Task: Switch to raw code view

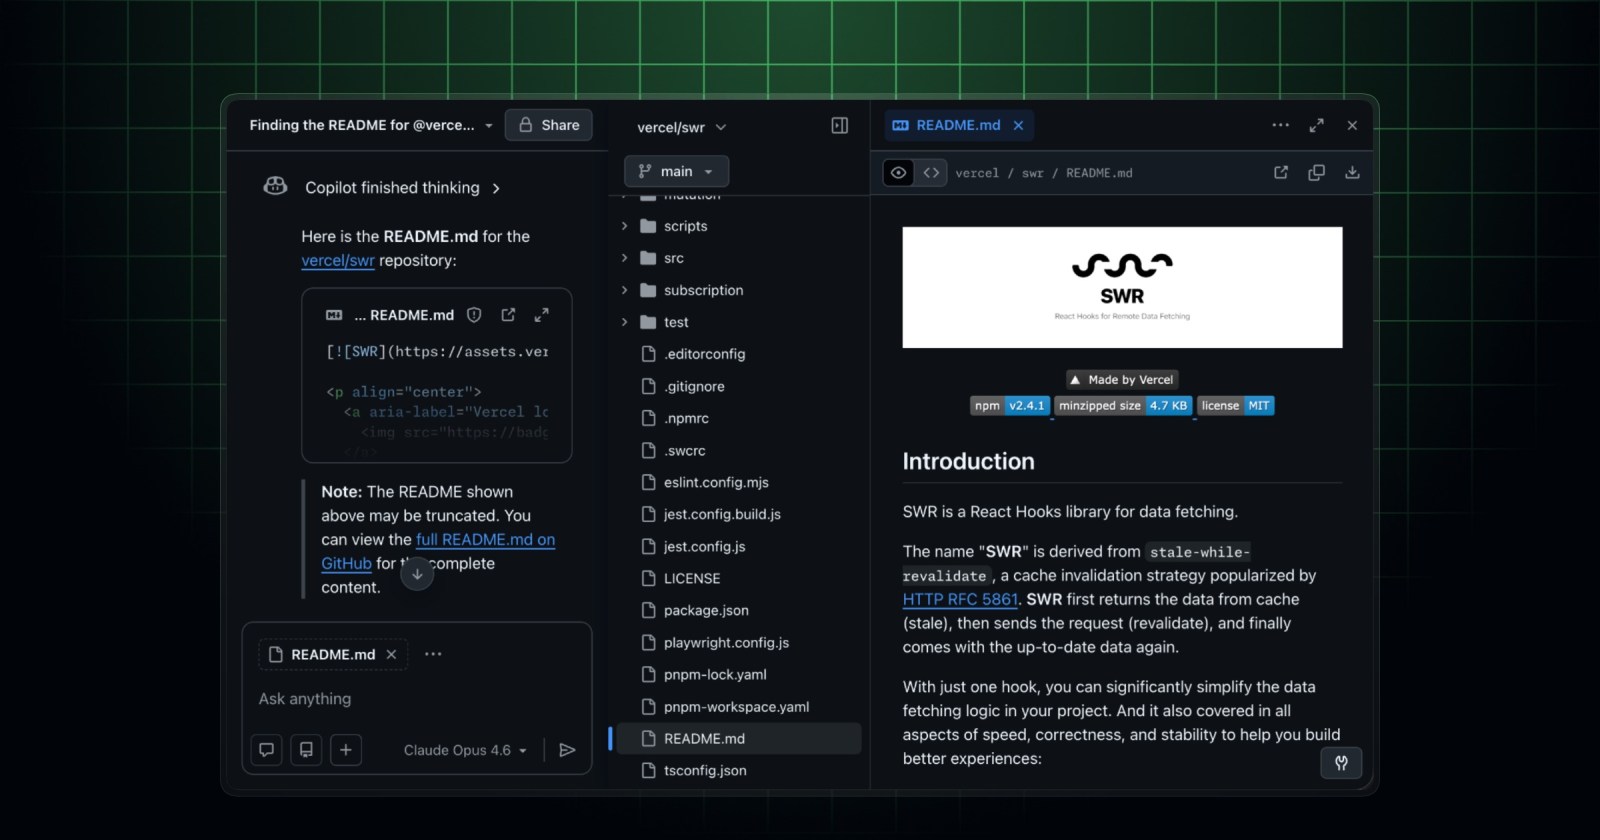Action: (931, 173)
